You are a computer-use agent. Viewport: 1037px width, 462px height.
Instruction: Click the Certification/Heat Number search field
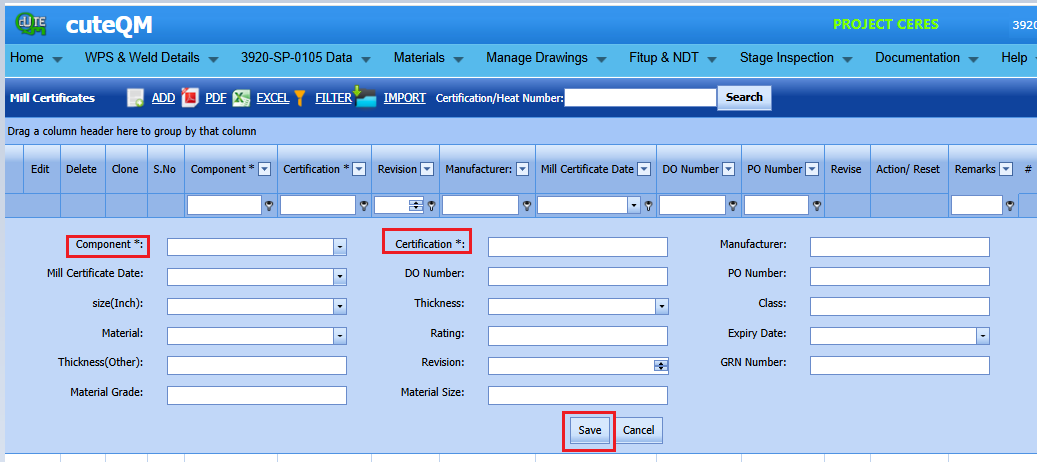click(x=640, y=98)
